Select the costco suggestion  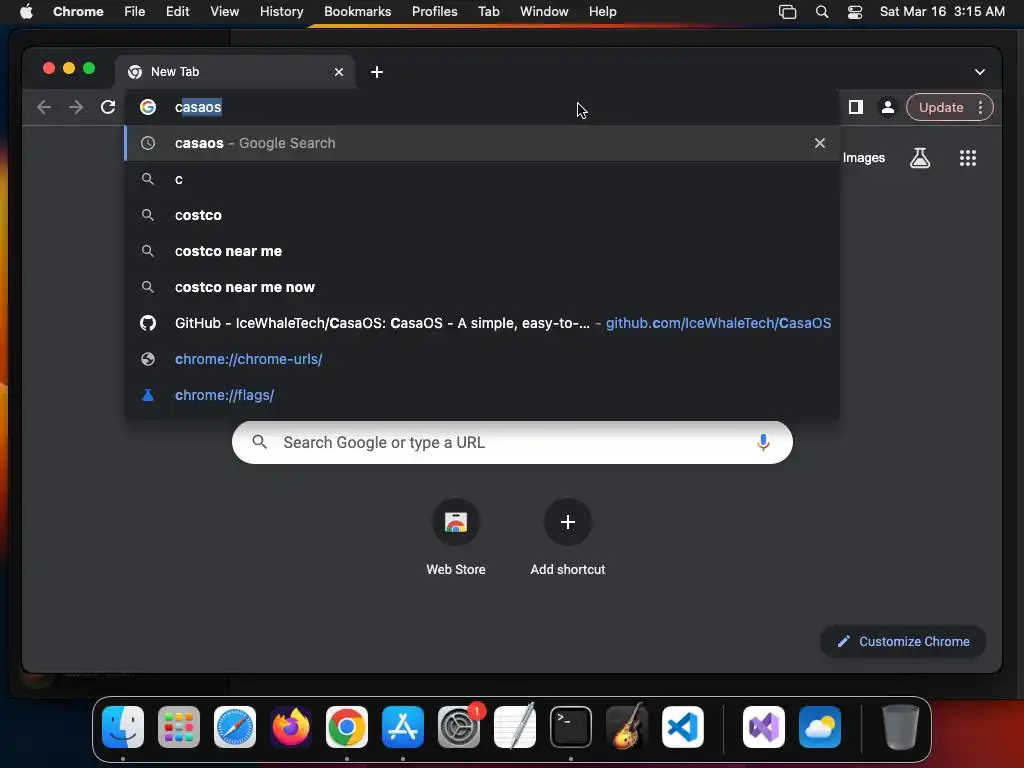pyautogui.click(x=482, y=215)
